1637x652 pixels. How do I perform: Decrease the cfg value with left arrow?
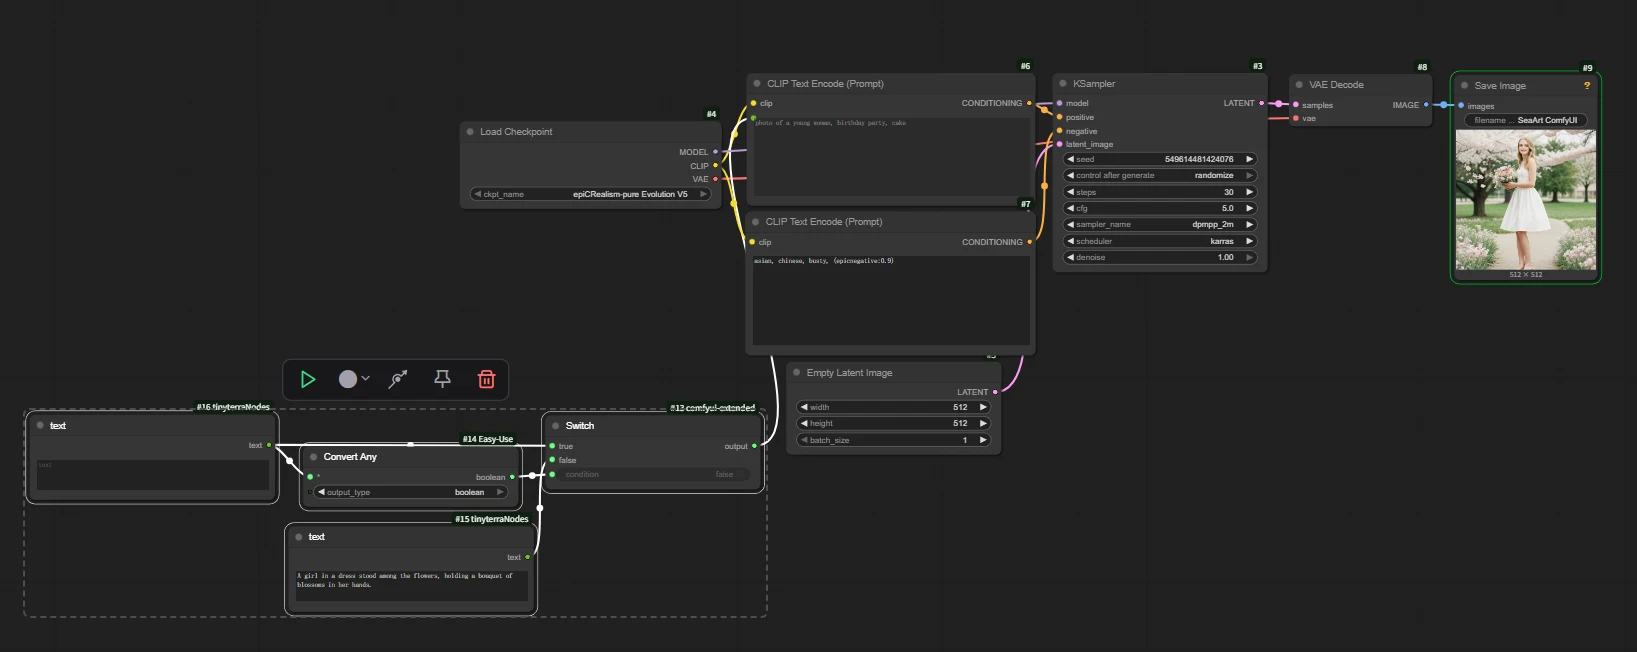(x=1070, y=209)
